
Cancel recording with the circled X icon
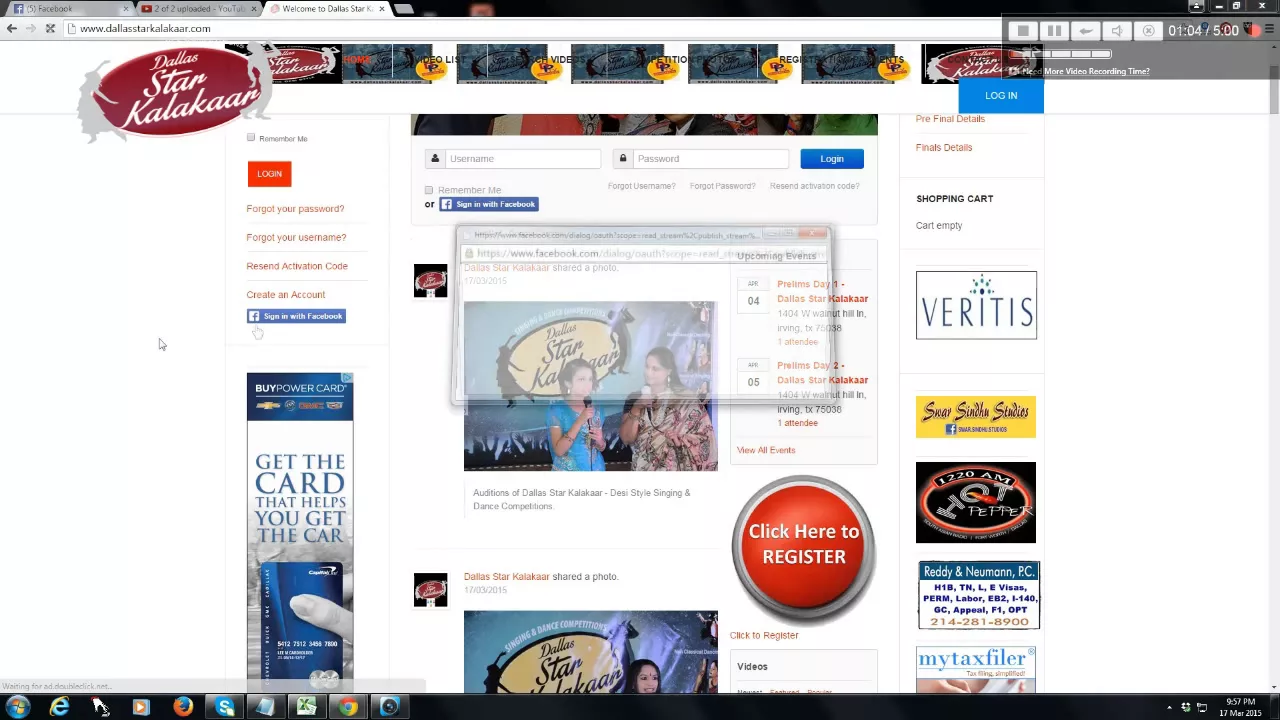(x=1148, y=31)
